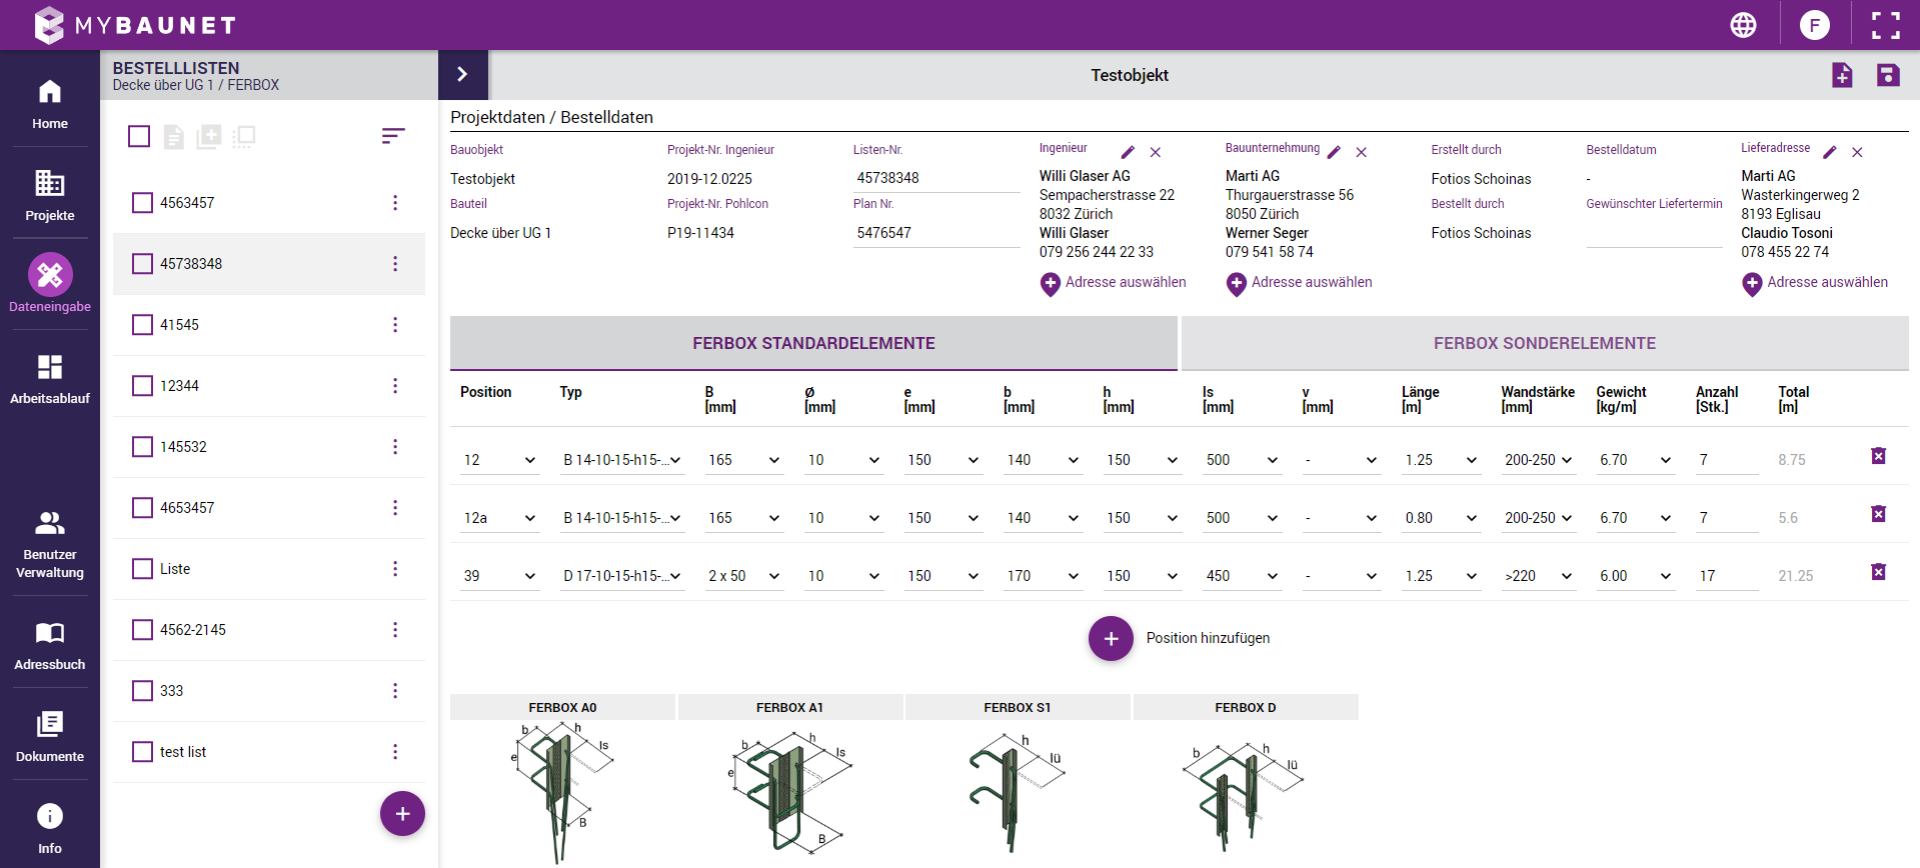Select the FERBOX STANDARDELEMENTE tab
Viewport: 1920px width, 868px height.
click(813, 343)
